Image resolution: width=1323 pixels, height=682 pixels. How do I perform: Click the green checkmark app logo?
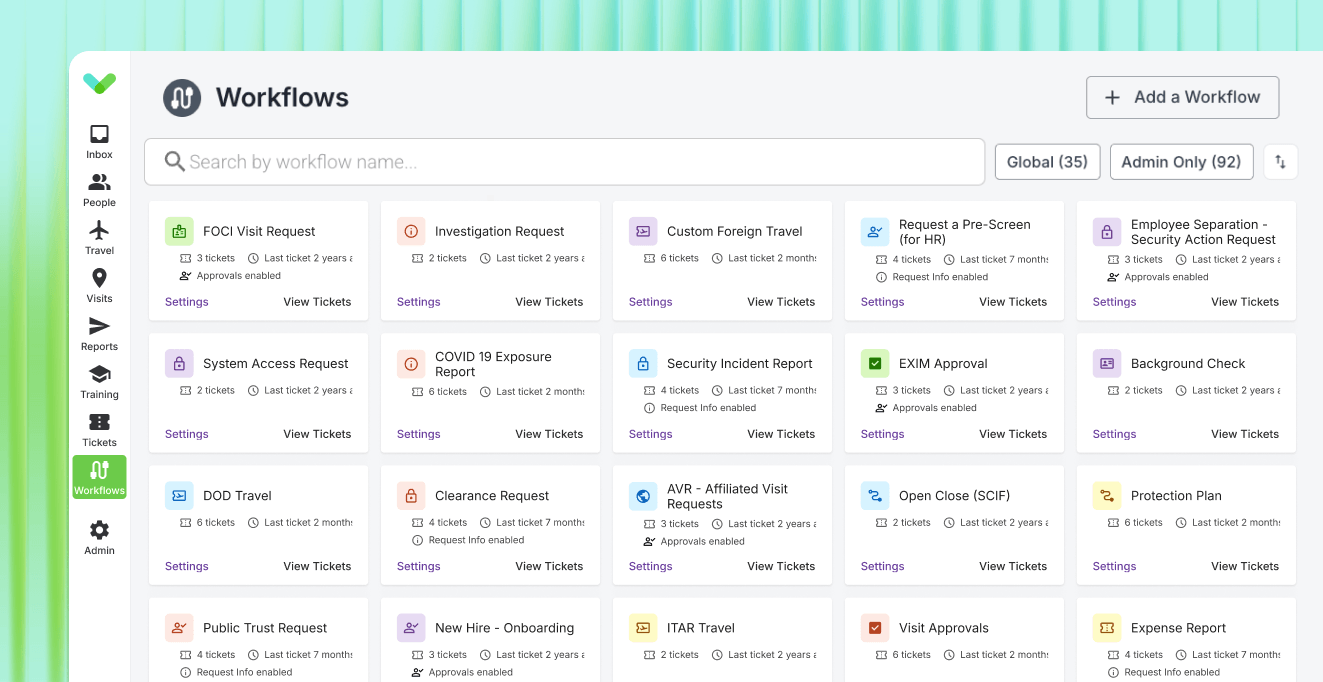click(99, 83)
